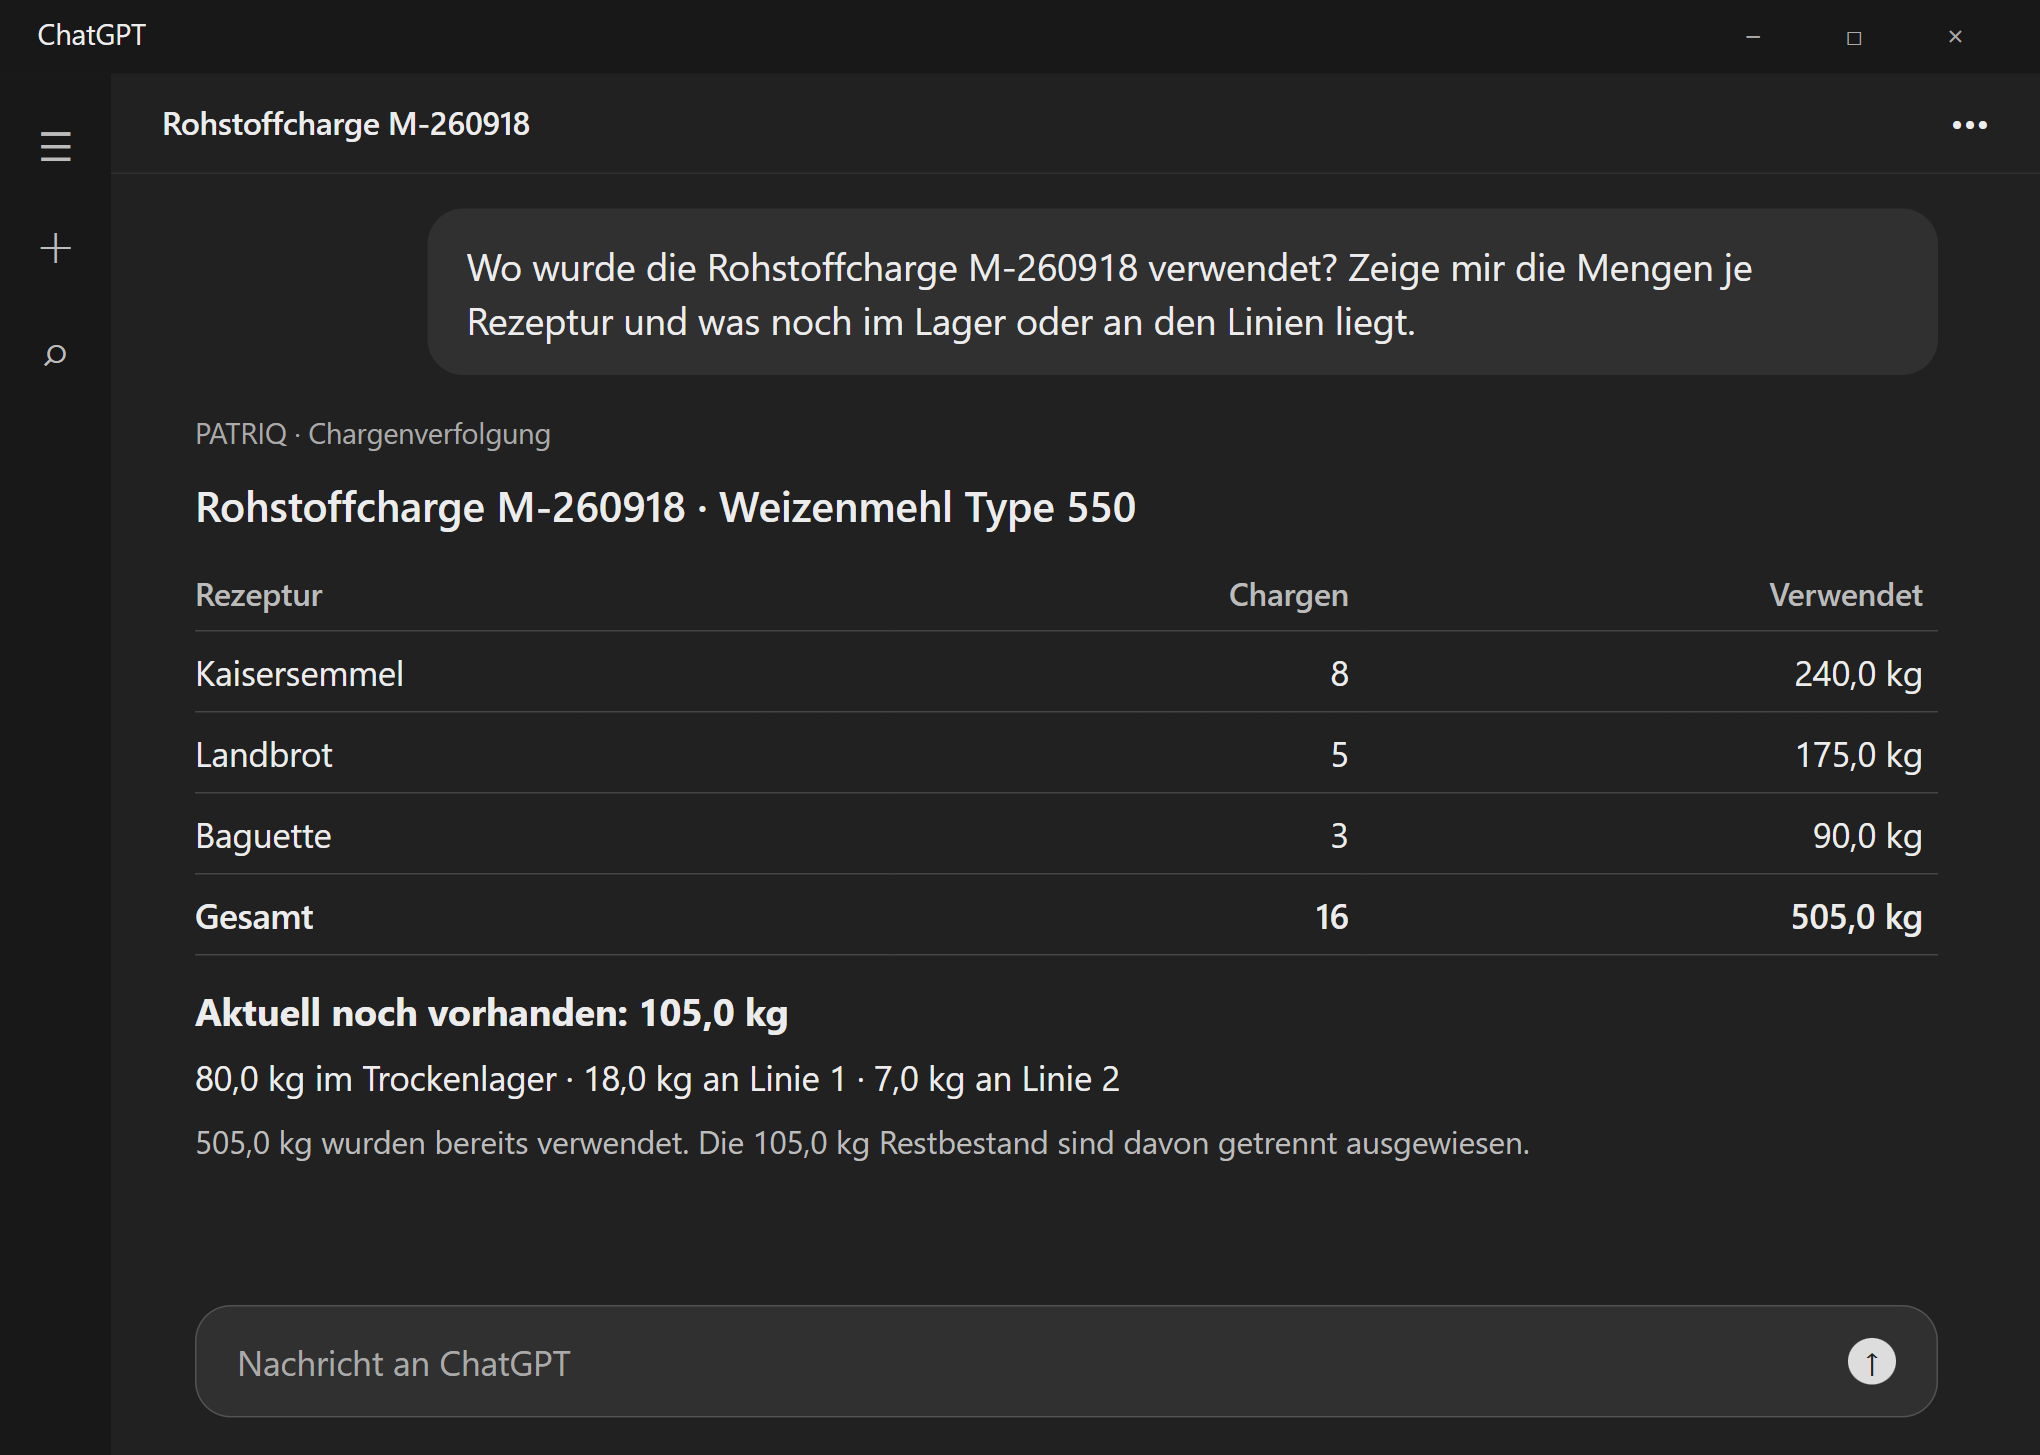This screenshot has width=2040, height=1455.
Task: Minimize the ChatGPT window
Action: 1753,37
